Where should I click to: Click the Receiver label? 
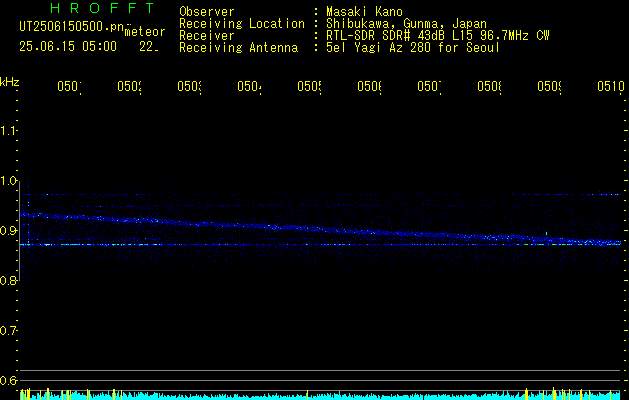coord(207,36)
